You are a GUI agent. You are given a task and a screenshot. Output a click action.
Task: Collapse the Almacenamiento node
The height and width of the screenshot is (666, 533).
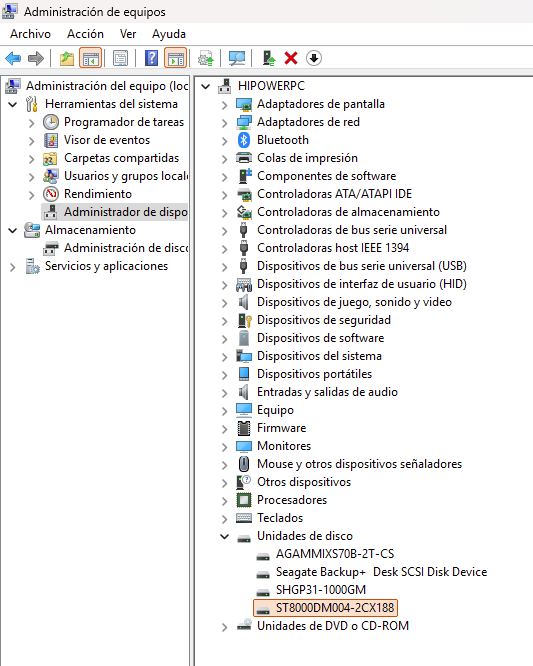pyautogui.click(x=13, y=231)
